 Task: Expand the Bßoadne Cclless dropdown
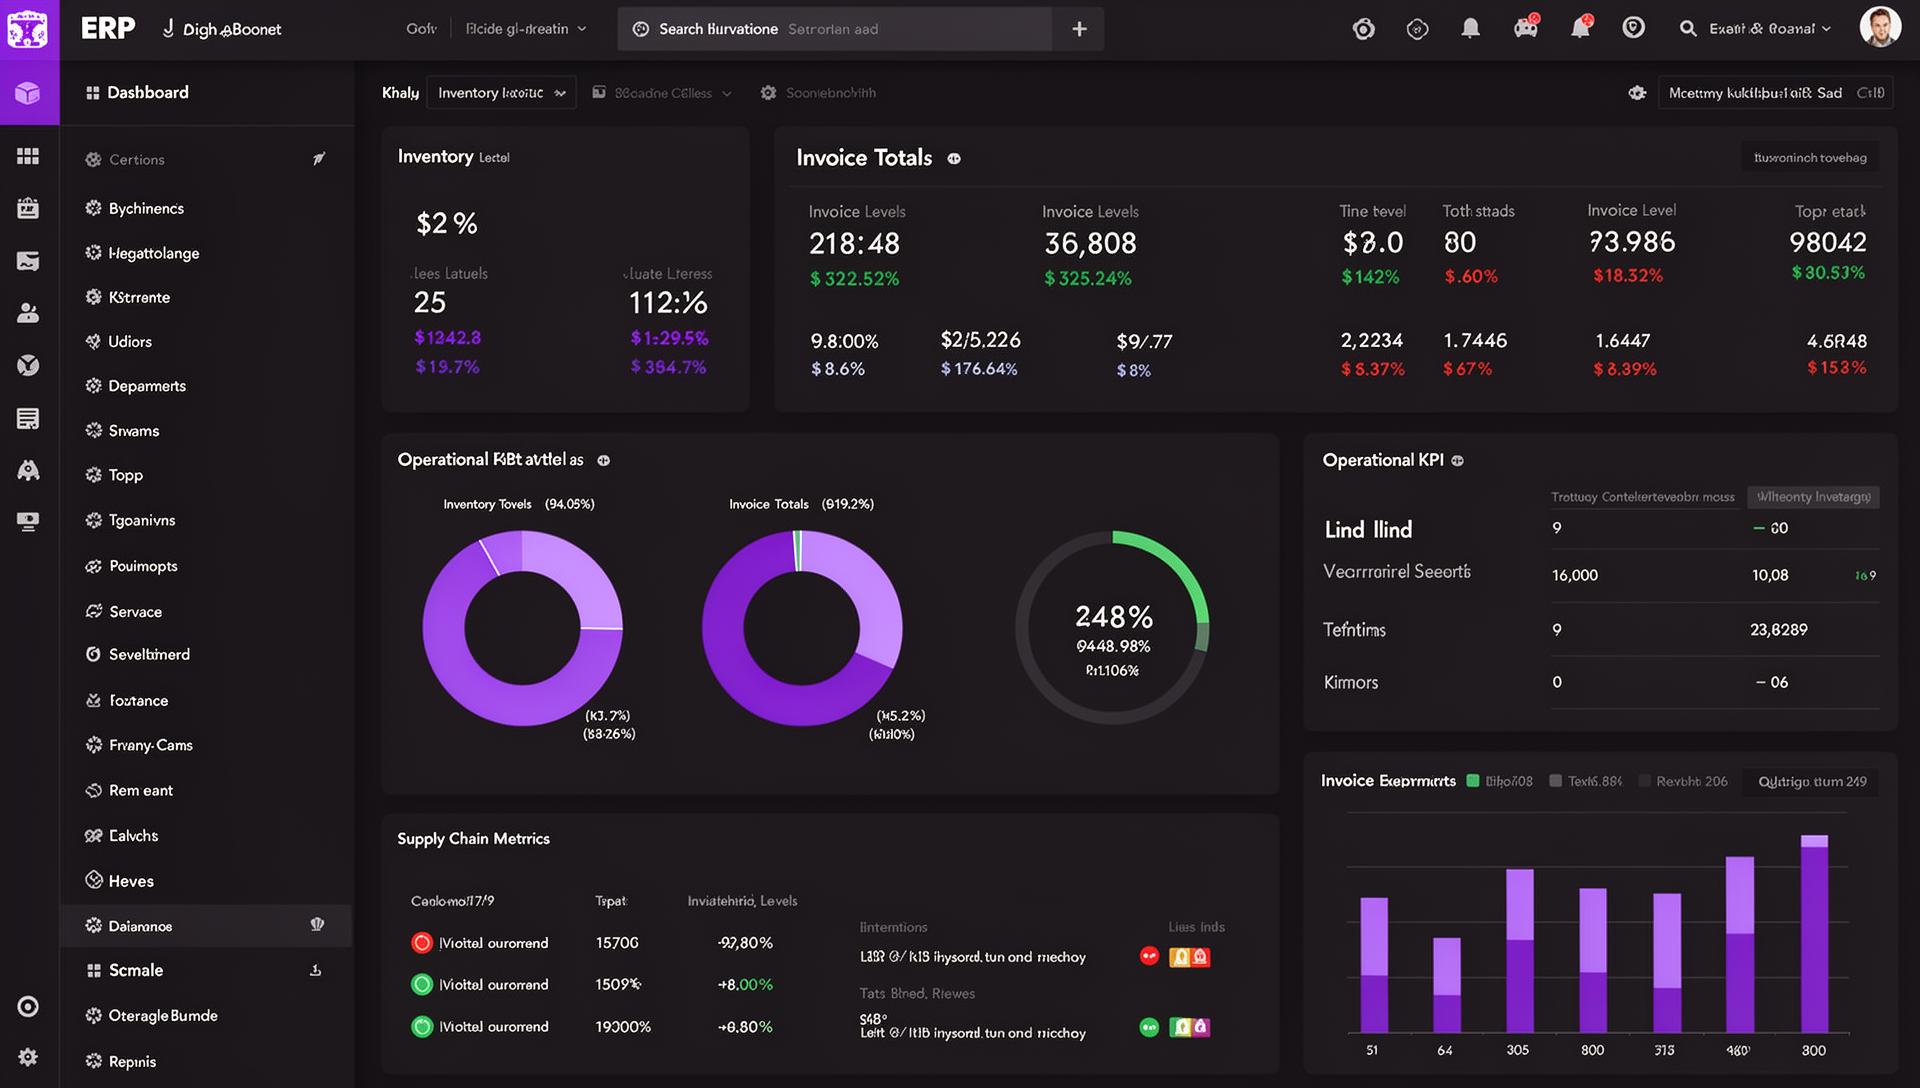[662, 93]
